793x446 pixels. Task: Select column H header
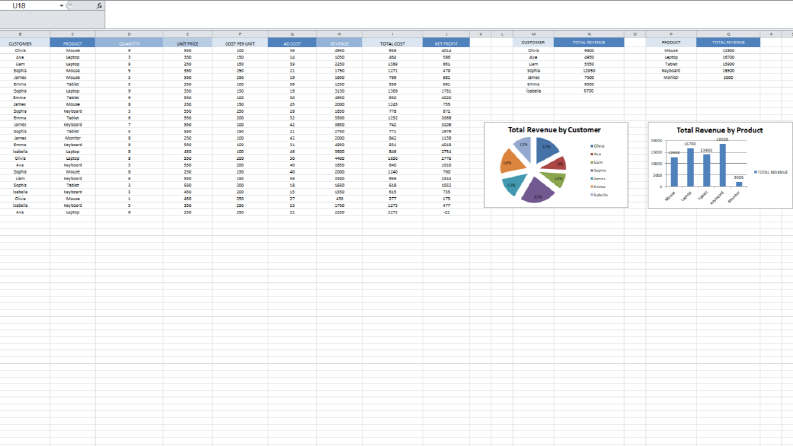click(x=339, y=34)
